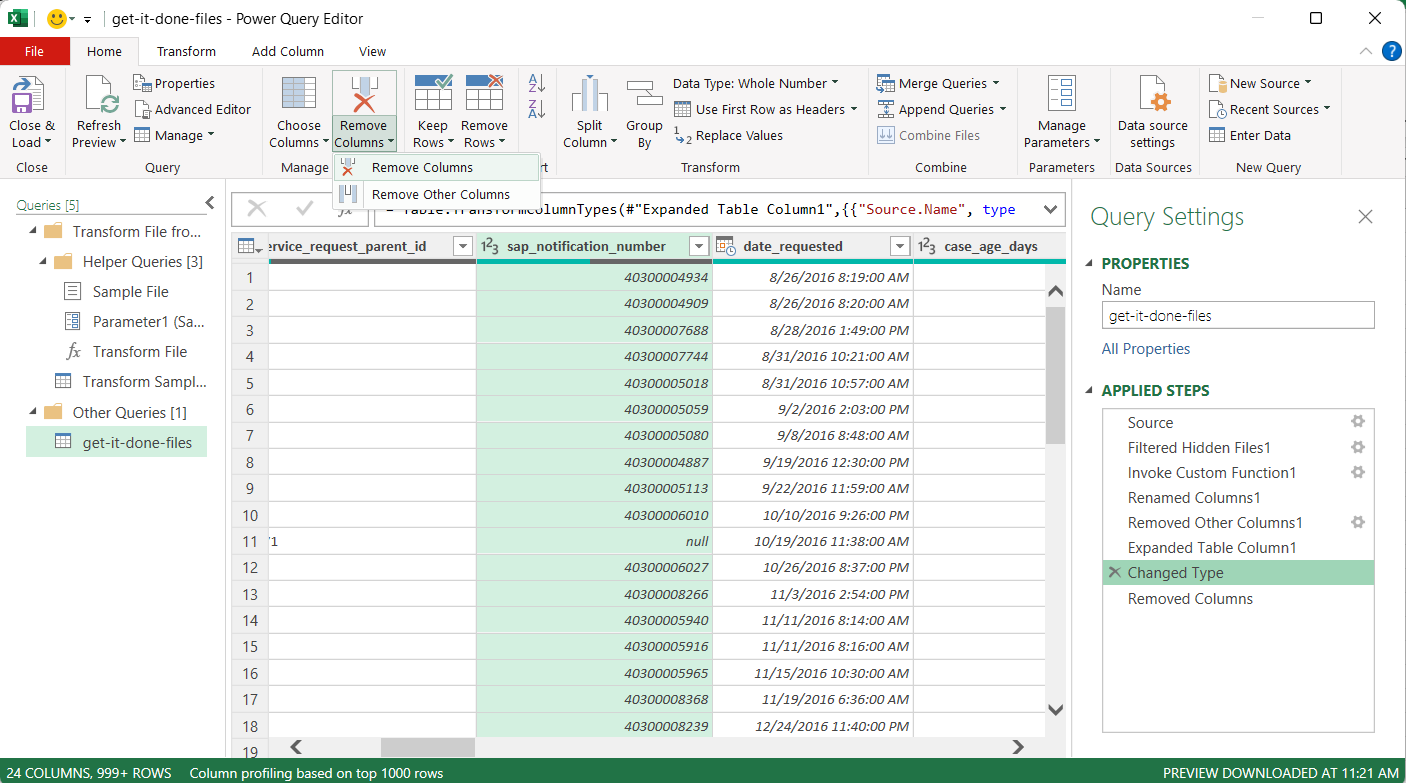Switch to the View tab
The height and width of the screenshot is (783, 1406).
372,51
